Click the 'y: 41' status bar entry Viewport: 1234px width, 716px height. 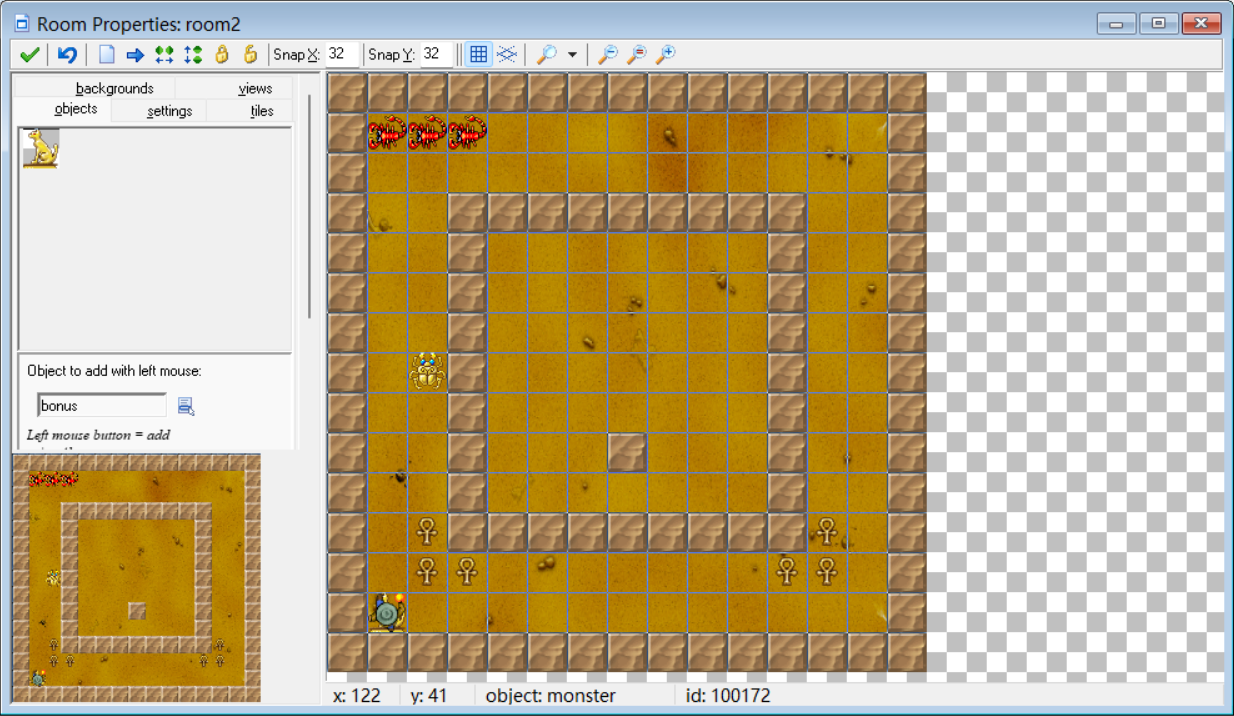point(430,695)
